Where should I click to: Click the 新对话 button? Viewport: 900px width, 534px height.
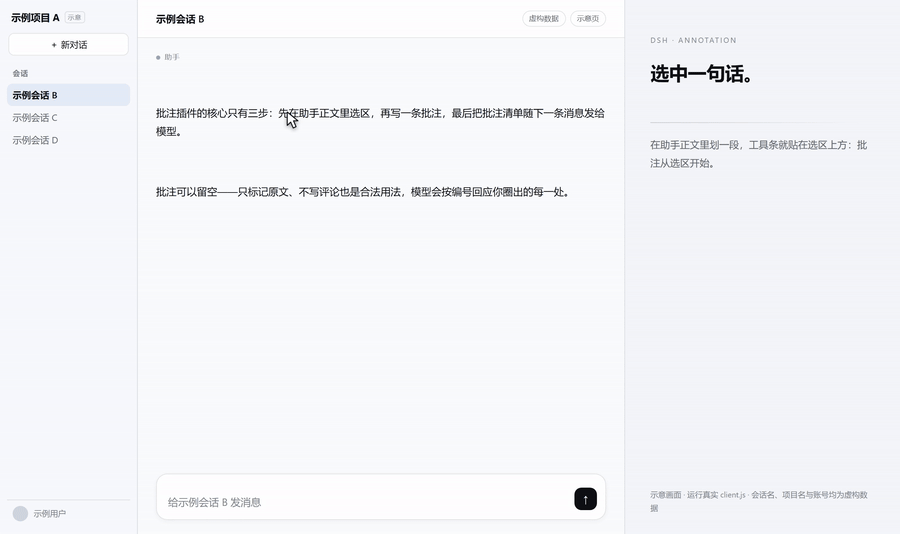point(68,45)
